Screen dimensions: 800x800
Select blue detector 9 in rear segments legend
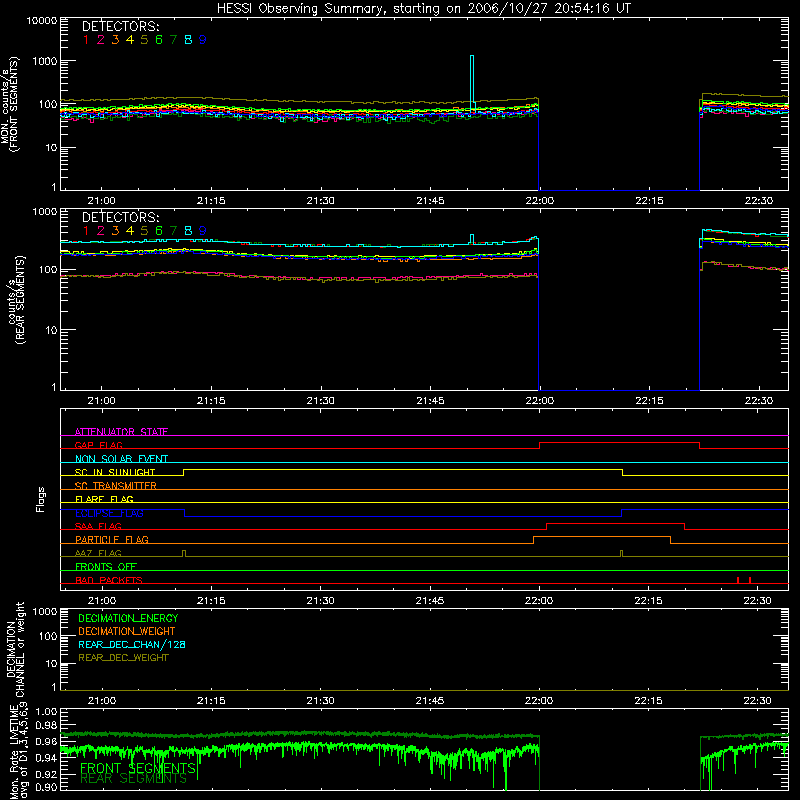(x=203, y=231)
